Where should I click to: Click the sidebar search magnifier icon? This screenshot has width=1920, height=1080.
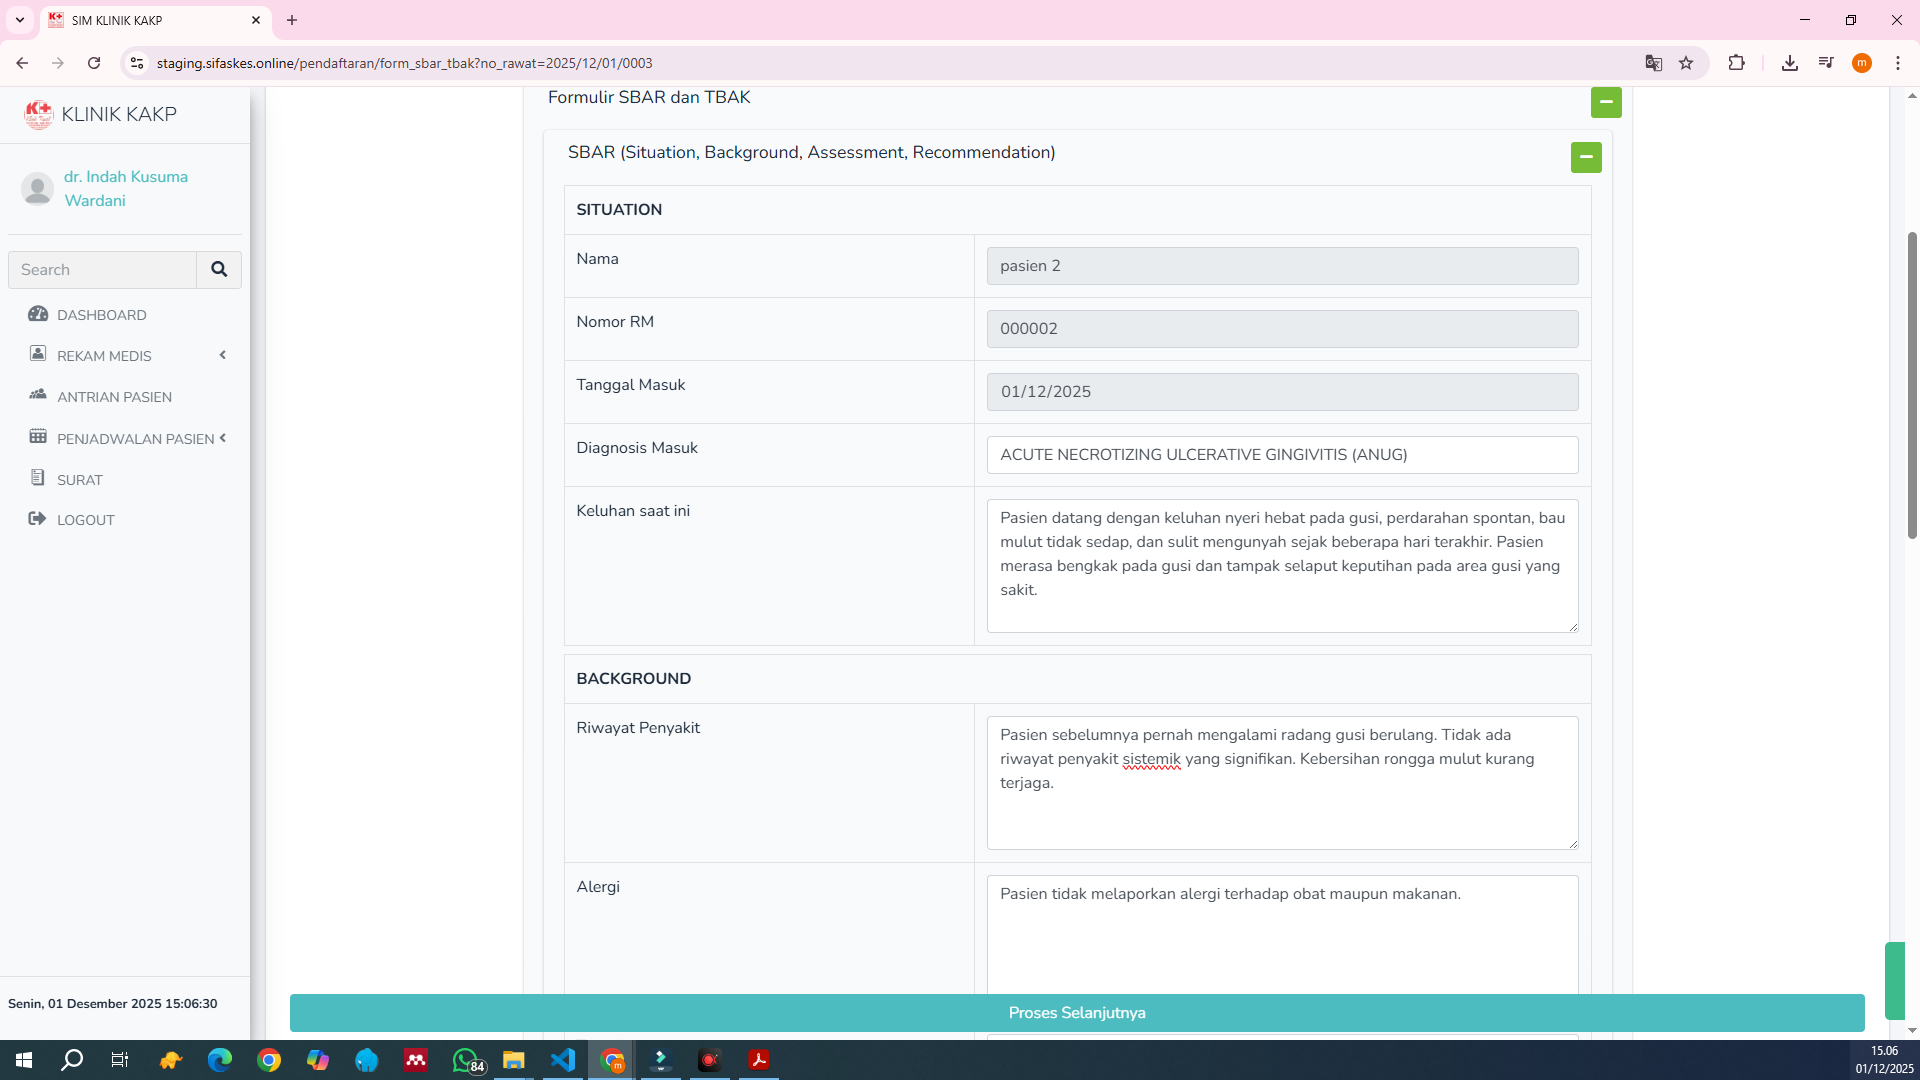click(x=219, y=270)
